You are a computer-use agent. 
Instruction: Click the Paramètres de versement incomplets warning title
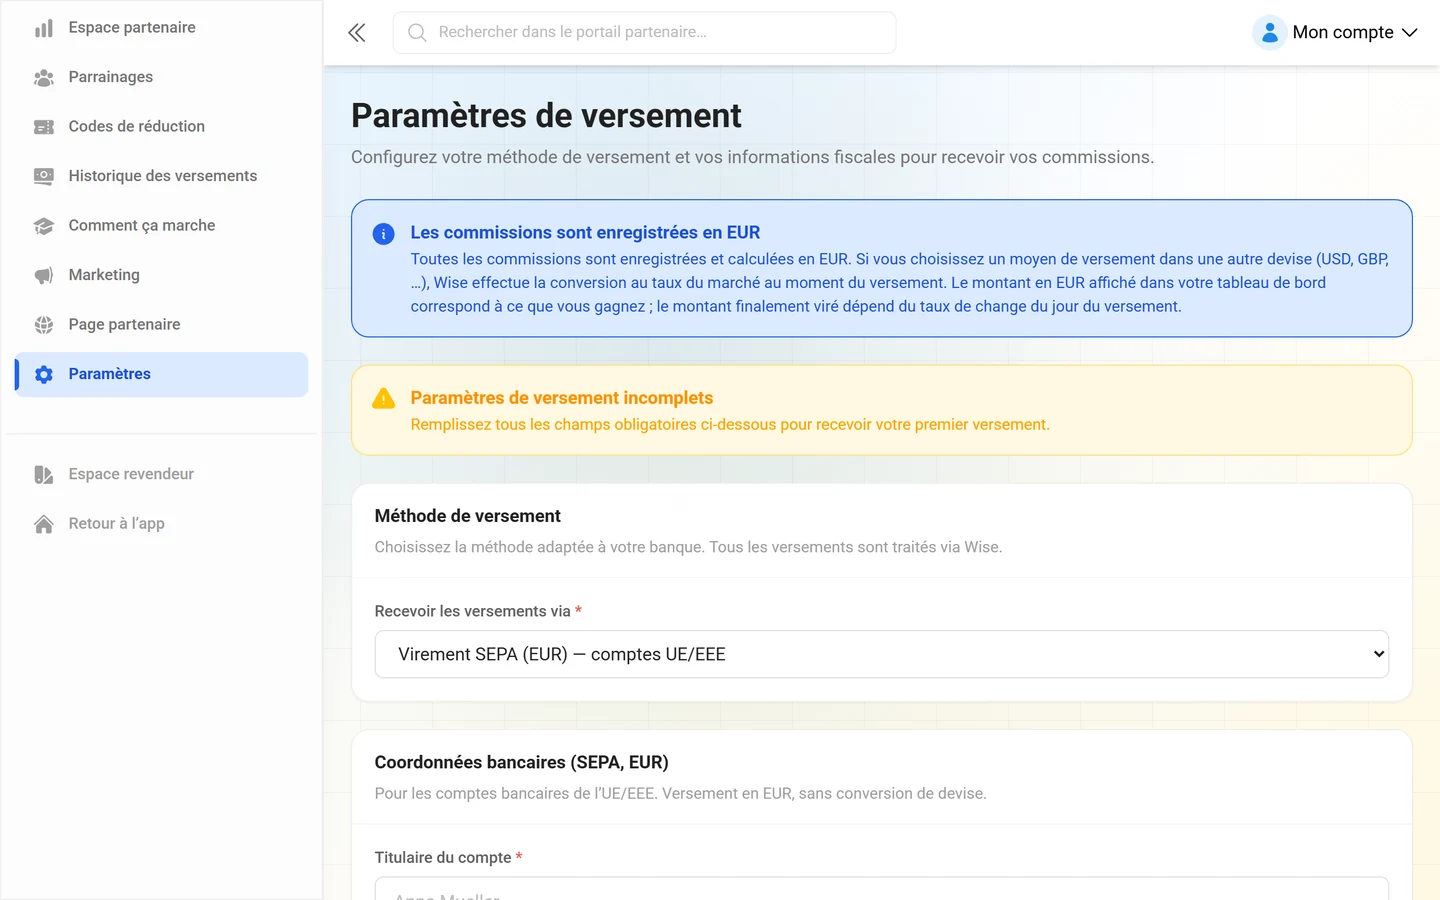pyautogui.click(x=562, y=398)
